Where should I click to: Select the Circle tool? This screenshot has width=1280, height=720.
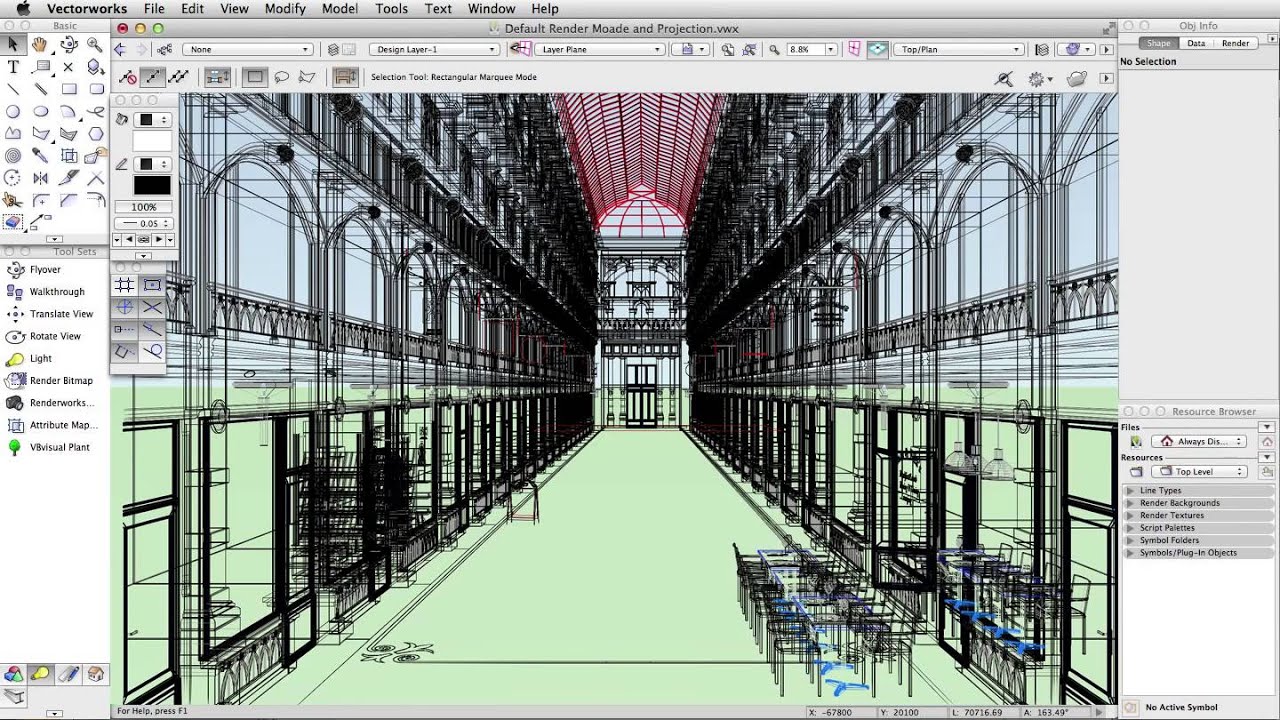point(13,111)
